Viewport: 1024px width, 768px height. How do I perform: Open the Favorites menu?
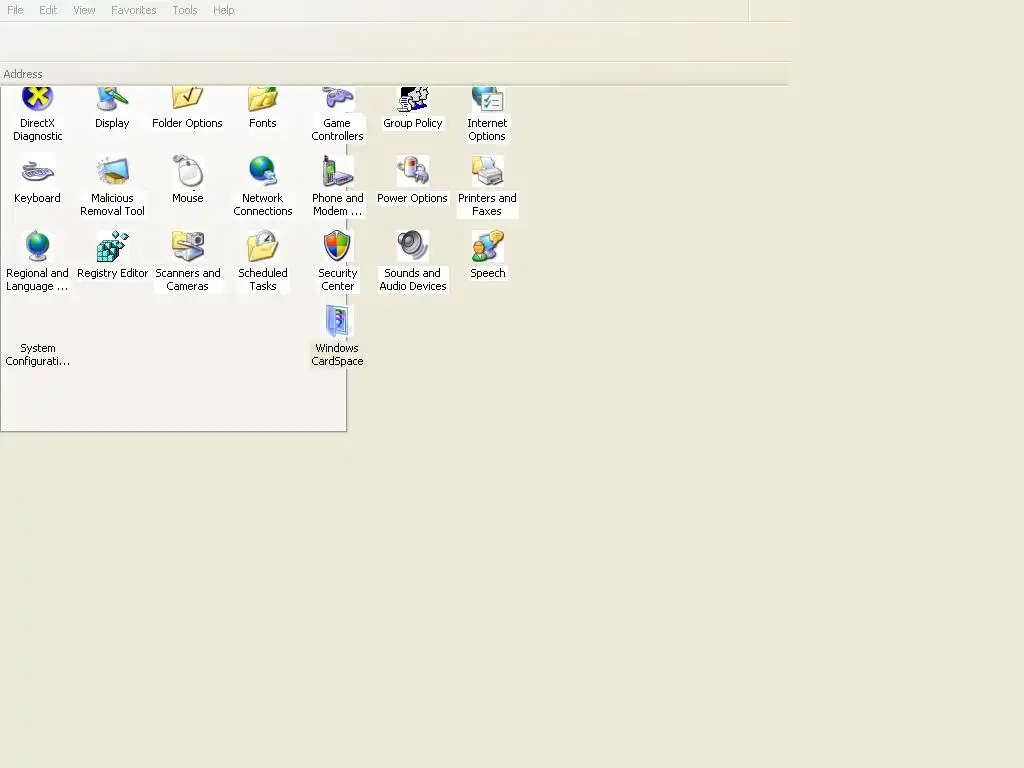point(133,10)
